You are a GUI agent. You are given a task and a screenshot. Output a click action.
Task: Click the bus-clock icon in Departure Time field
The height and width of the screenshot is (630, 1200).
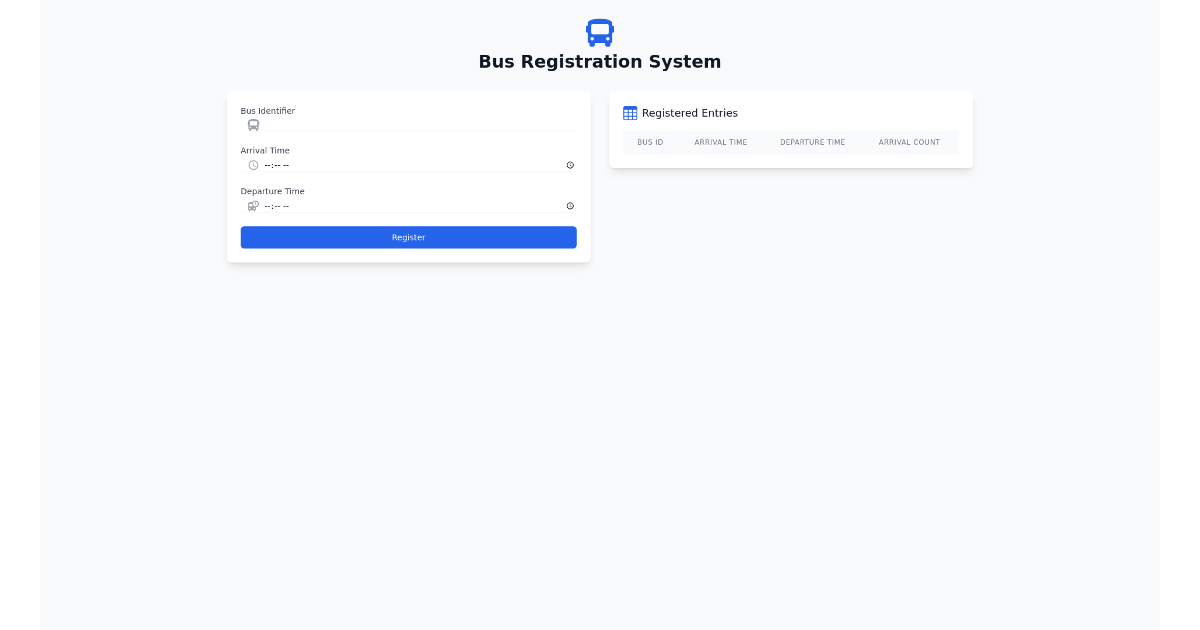point(253,206)
